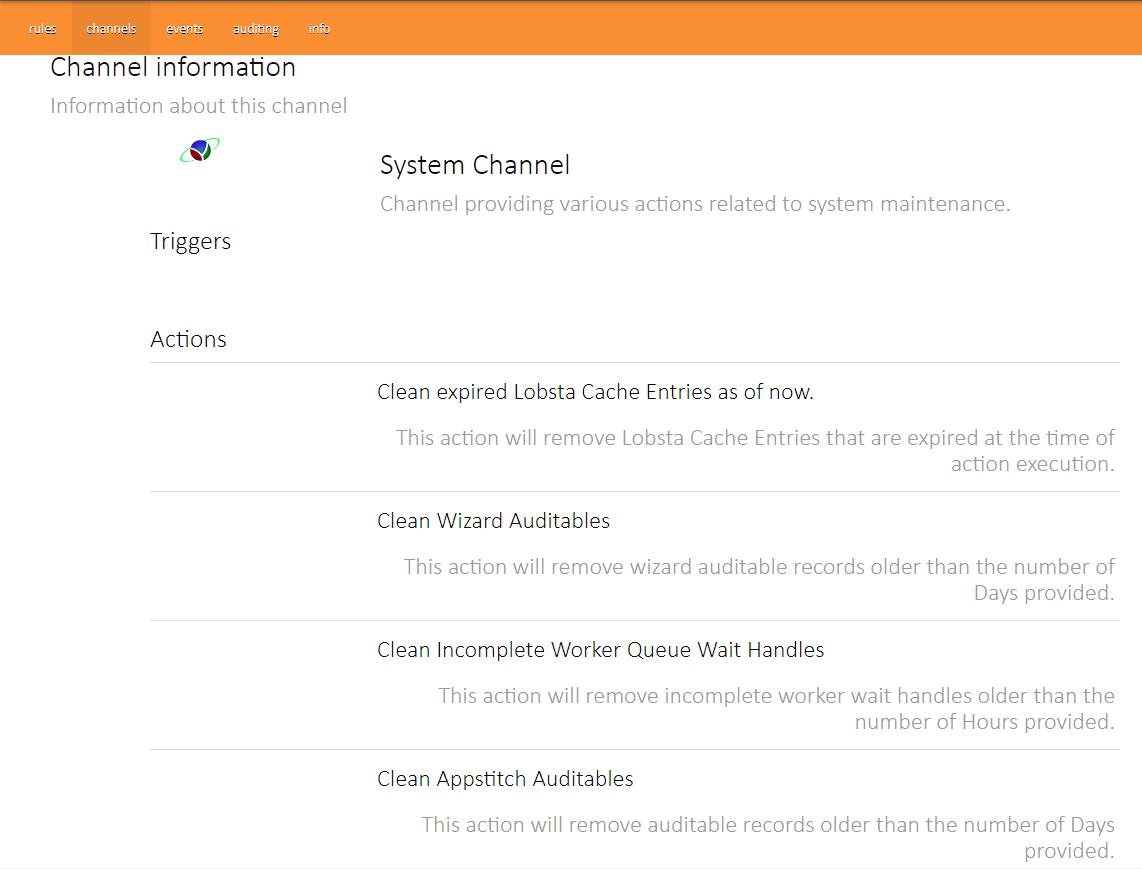Click the Channel information heading
The image size is (1142, 869).
[x=173, y=67]
